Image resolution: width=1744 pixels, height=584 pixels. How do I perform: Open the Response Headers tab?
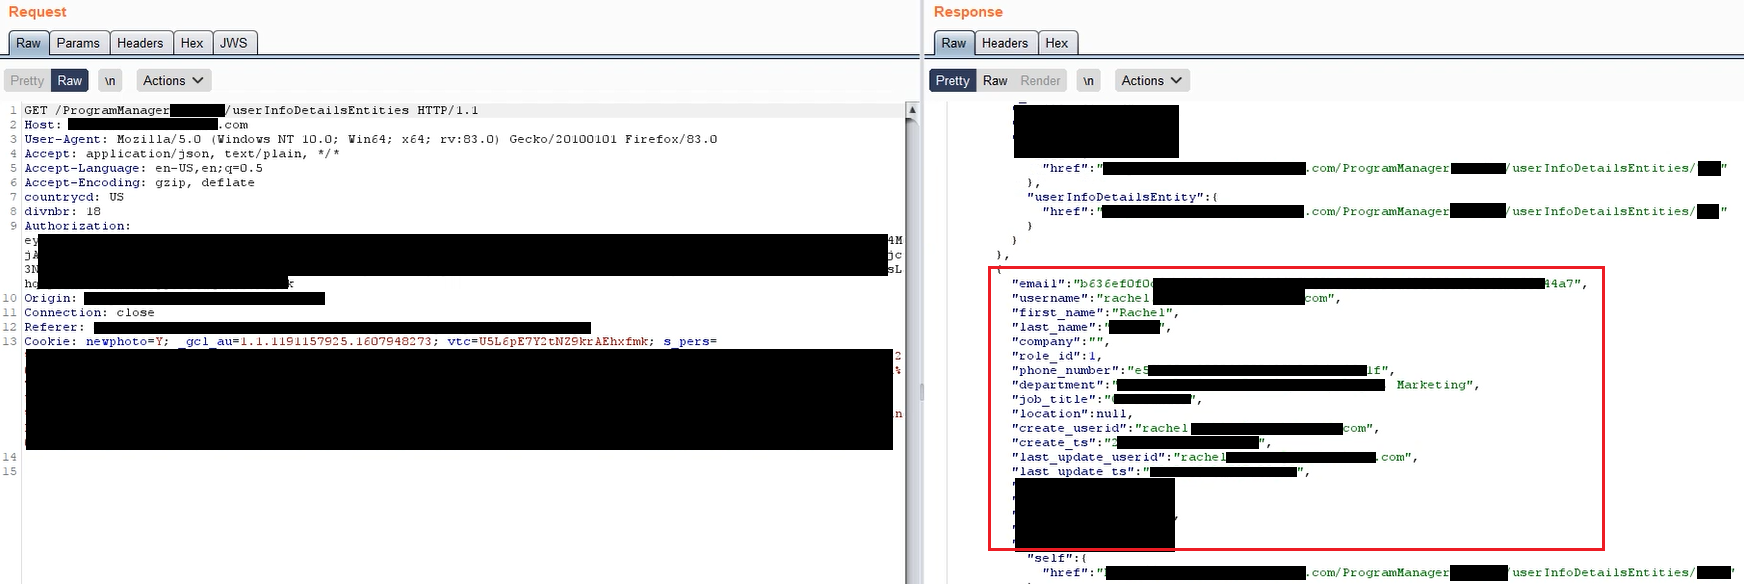pos(1005,43)
